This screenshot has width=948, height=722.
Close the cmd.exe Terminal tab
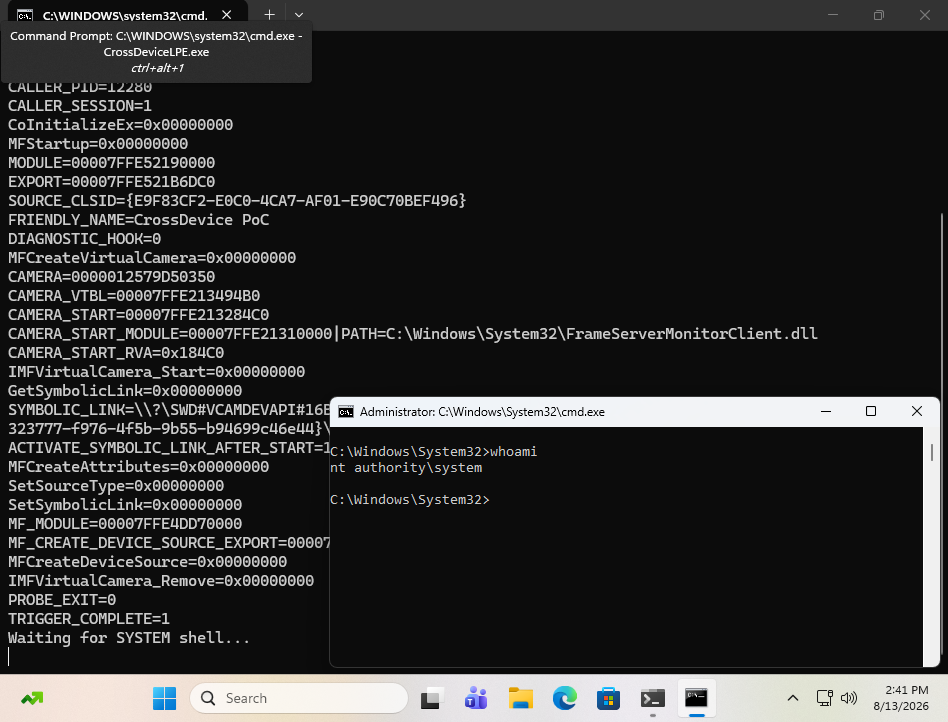click(227, 15)
